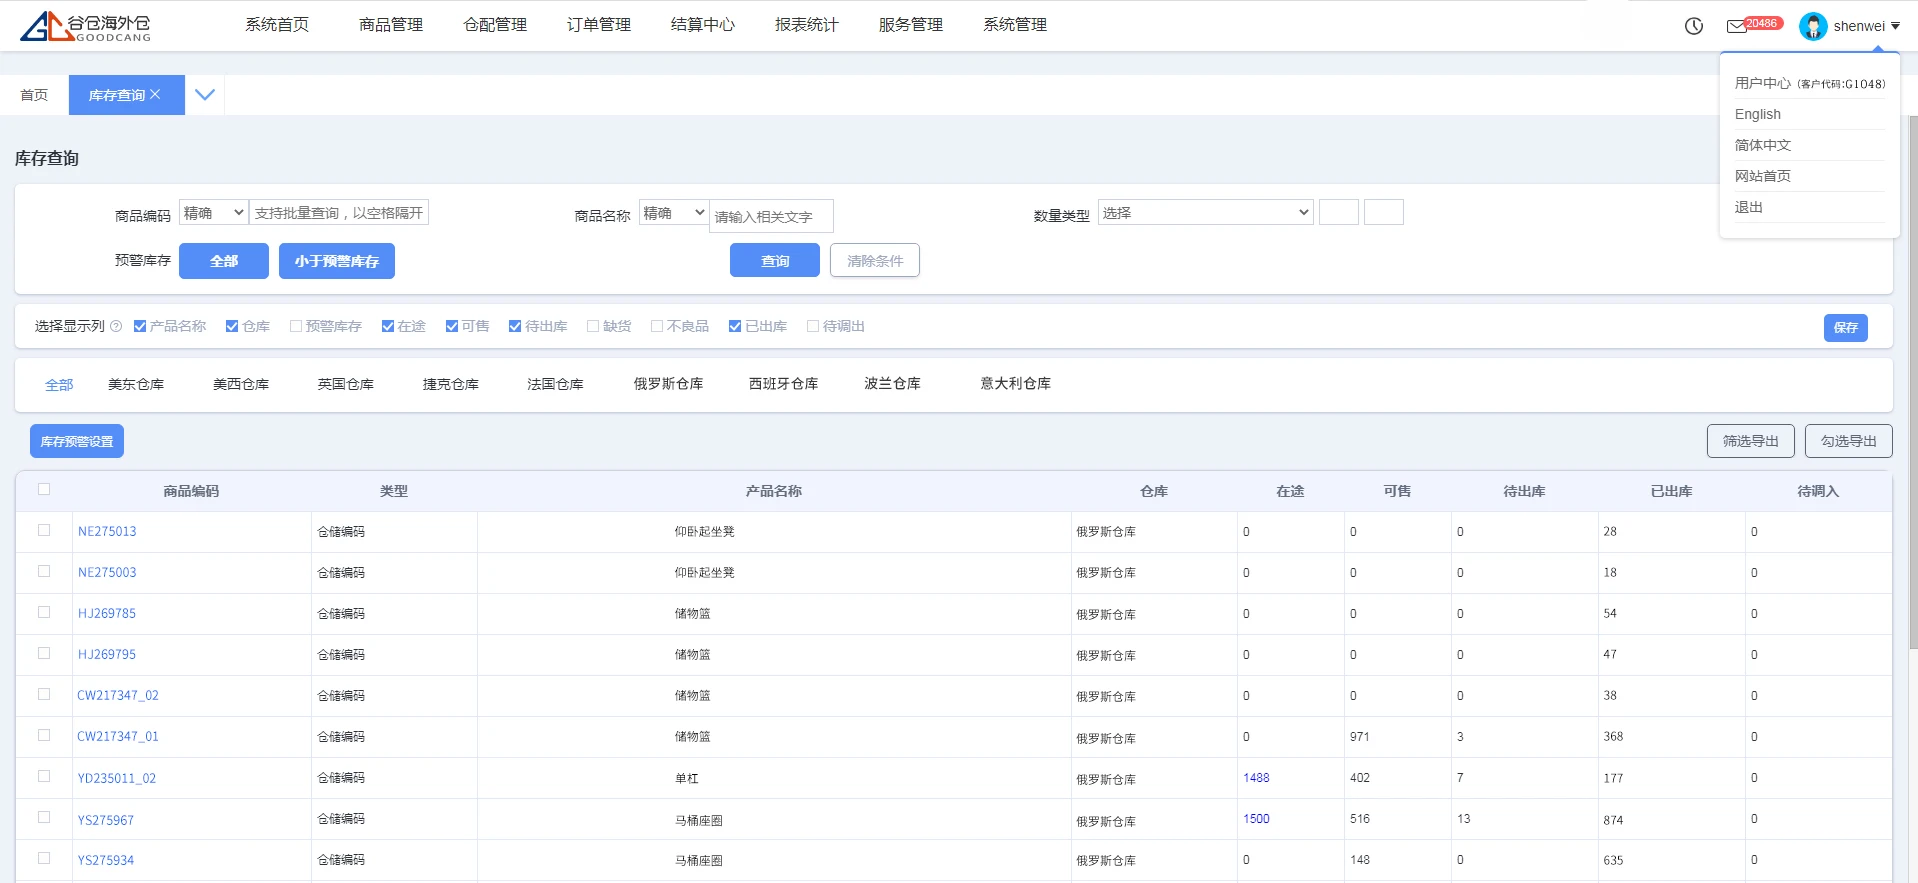
Task: Click the clock history icon
Action: point(1693,26)
